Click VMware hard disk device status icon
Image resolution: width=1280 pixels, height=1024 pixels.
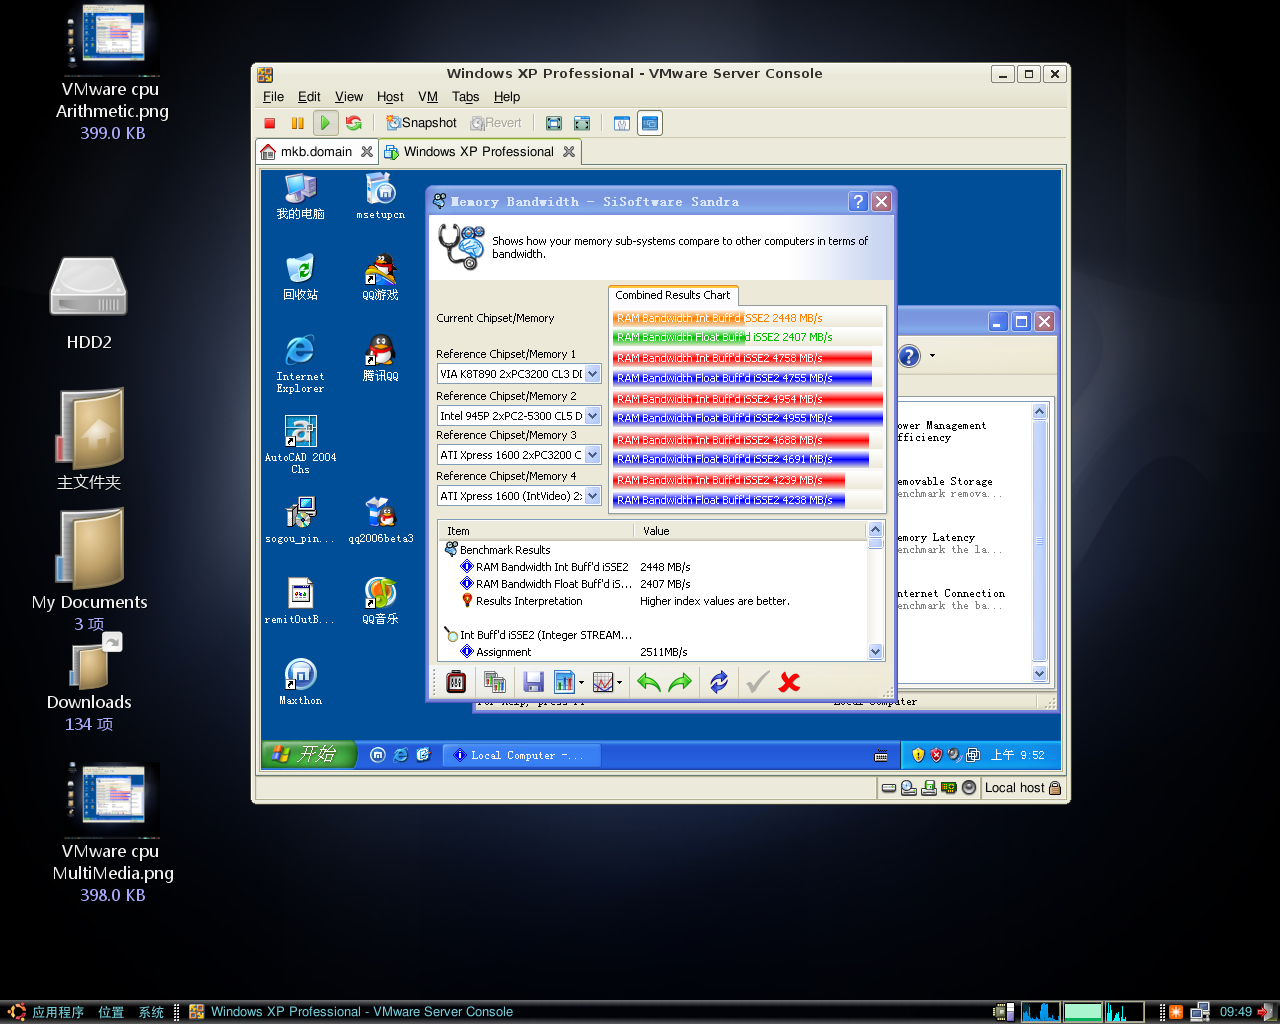(888, 788)
